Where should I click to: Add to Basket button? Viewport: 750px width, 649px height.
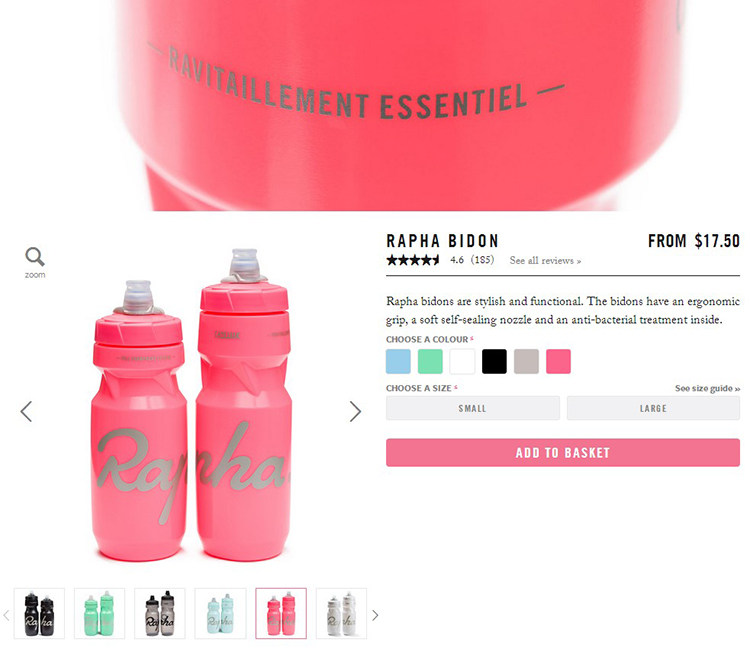tap(562, 452)
